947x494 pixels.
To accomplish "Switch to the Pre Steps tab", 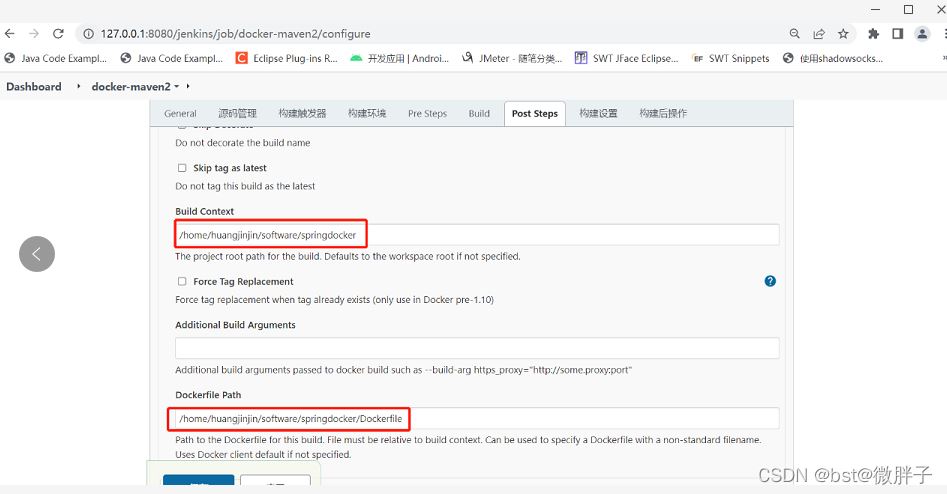I will point(427,114).
